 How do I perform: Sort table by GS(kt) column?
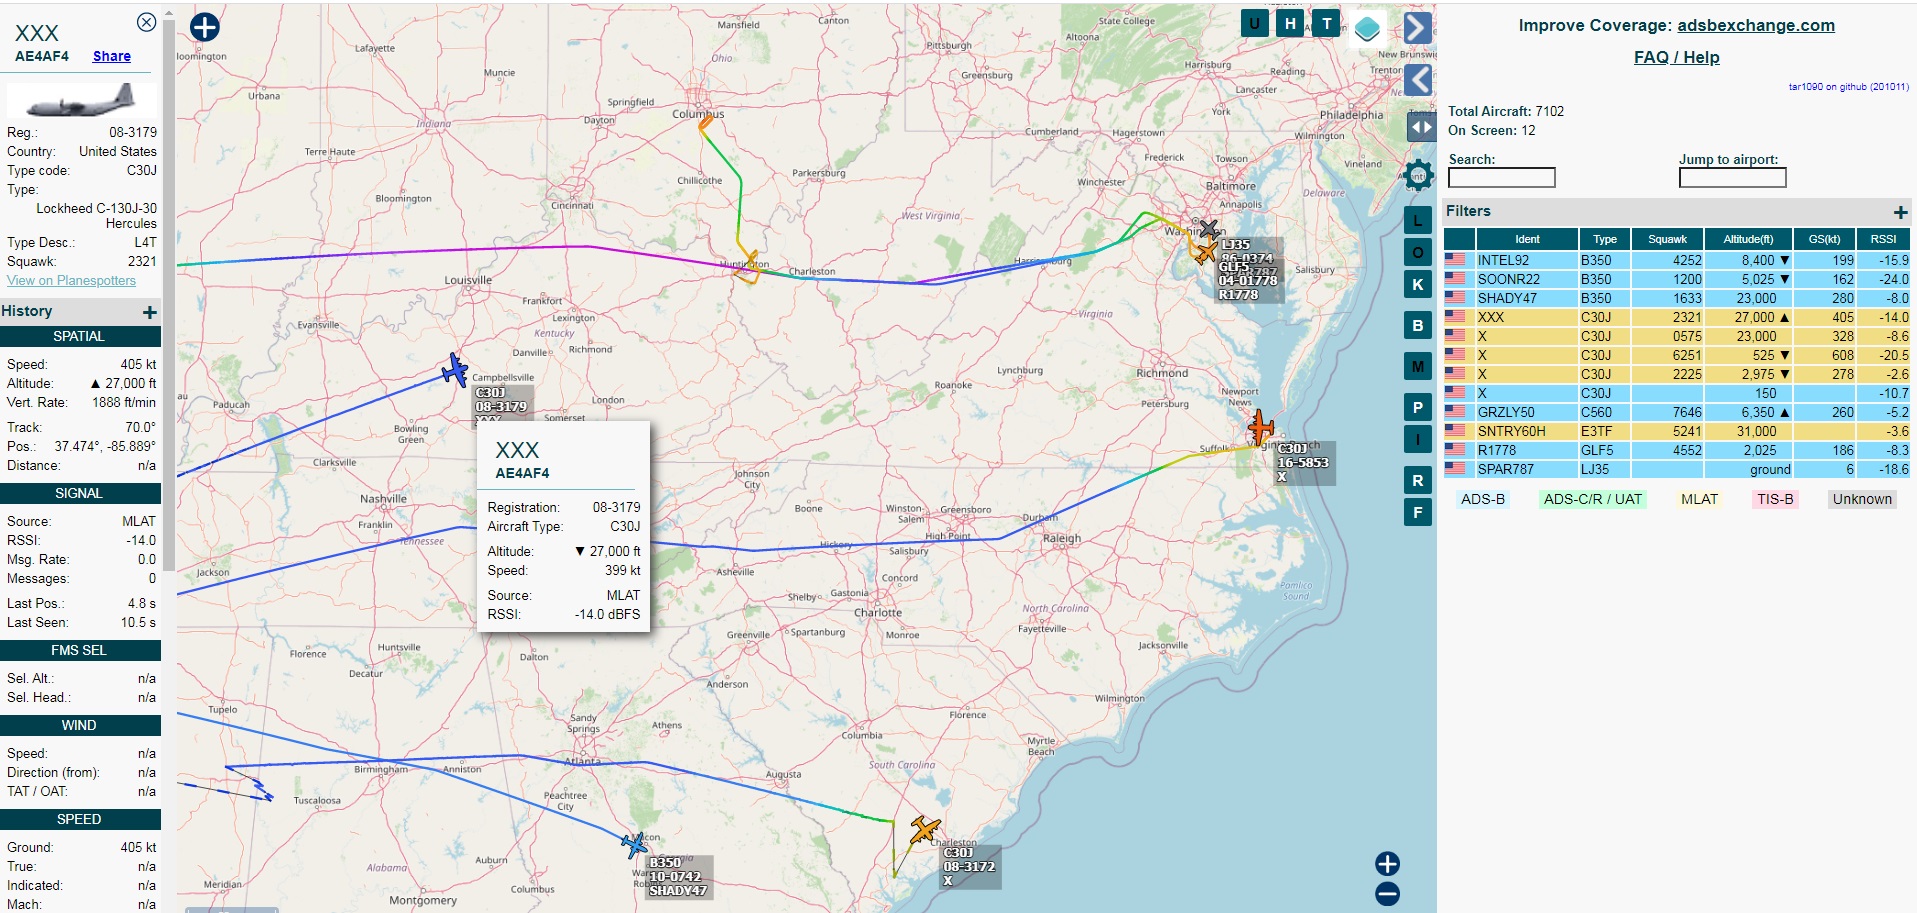(1824, 239)
